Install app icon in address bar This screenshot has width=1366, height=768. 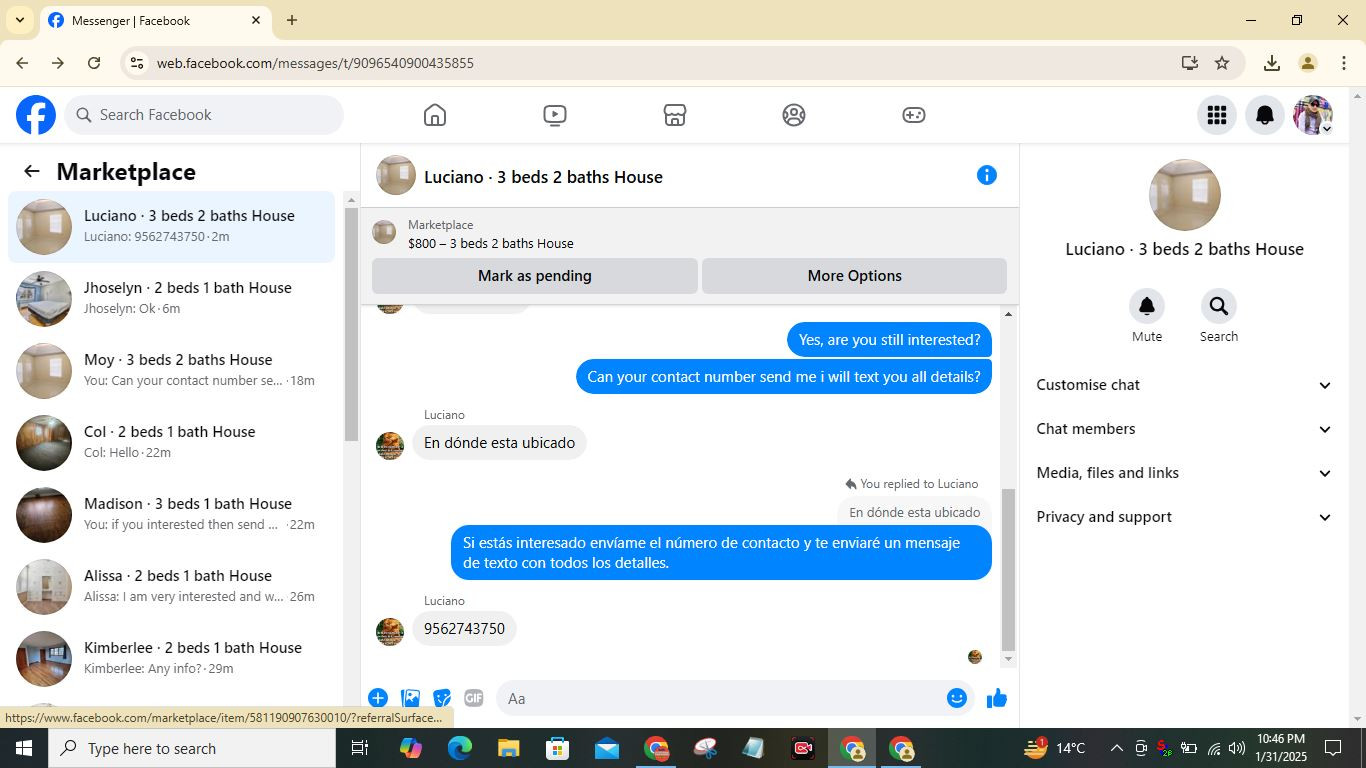[x=1189, y=63]
